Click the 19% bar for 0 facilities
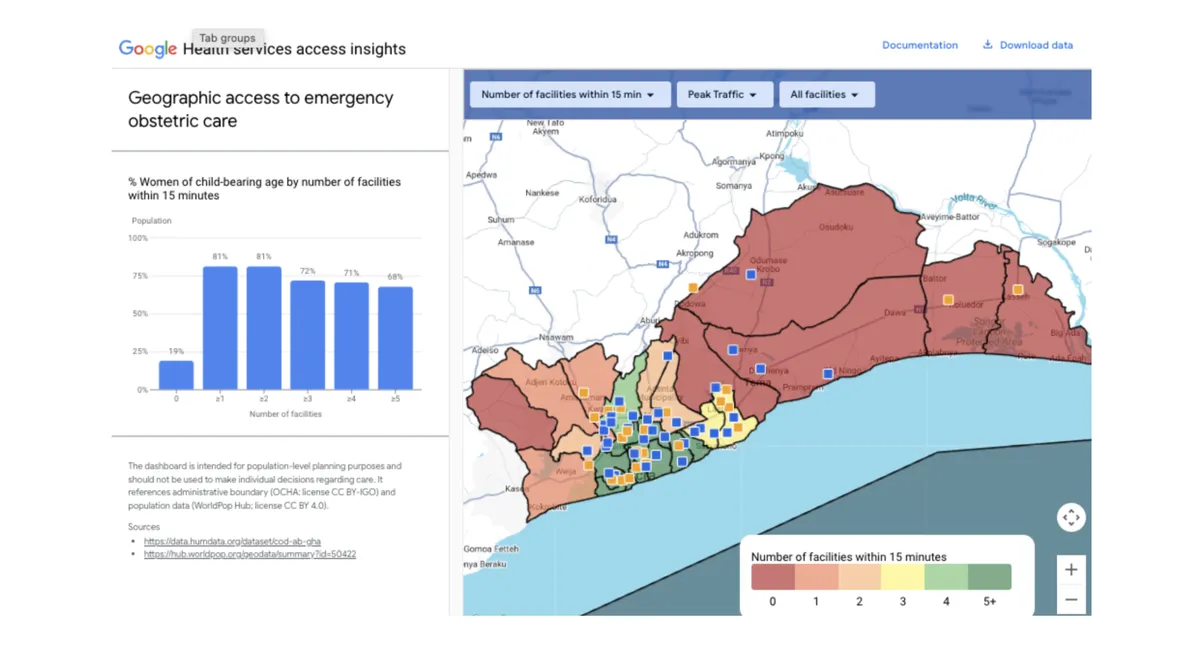 pos(176,375)
